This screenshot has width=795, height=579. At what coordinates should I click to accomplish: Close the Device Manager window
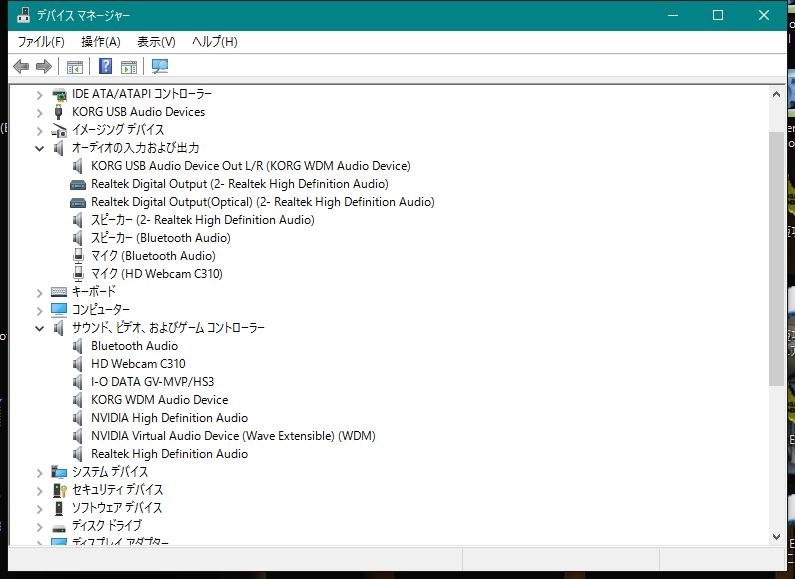coord(764,15)
